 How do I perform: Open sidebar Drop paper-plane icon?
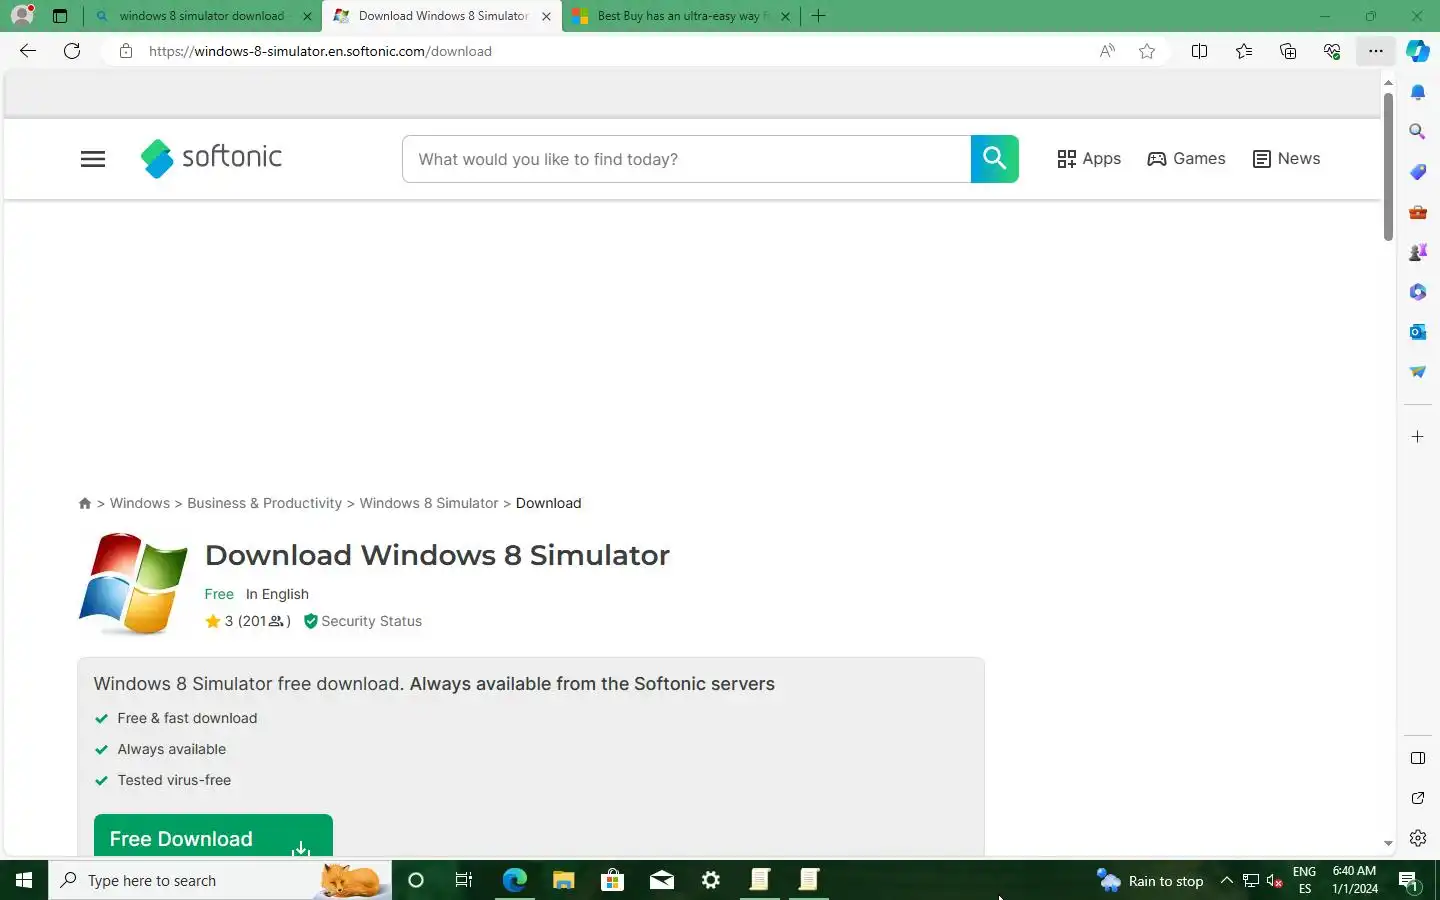(x=1418, y=372)
